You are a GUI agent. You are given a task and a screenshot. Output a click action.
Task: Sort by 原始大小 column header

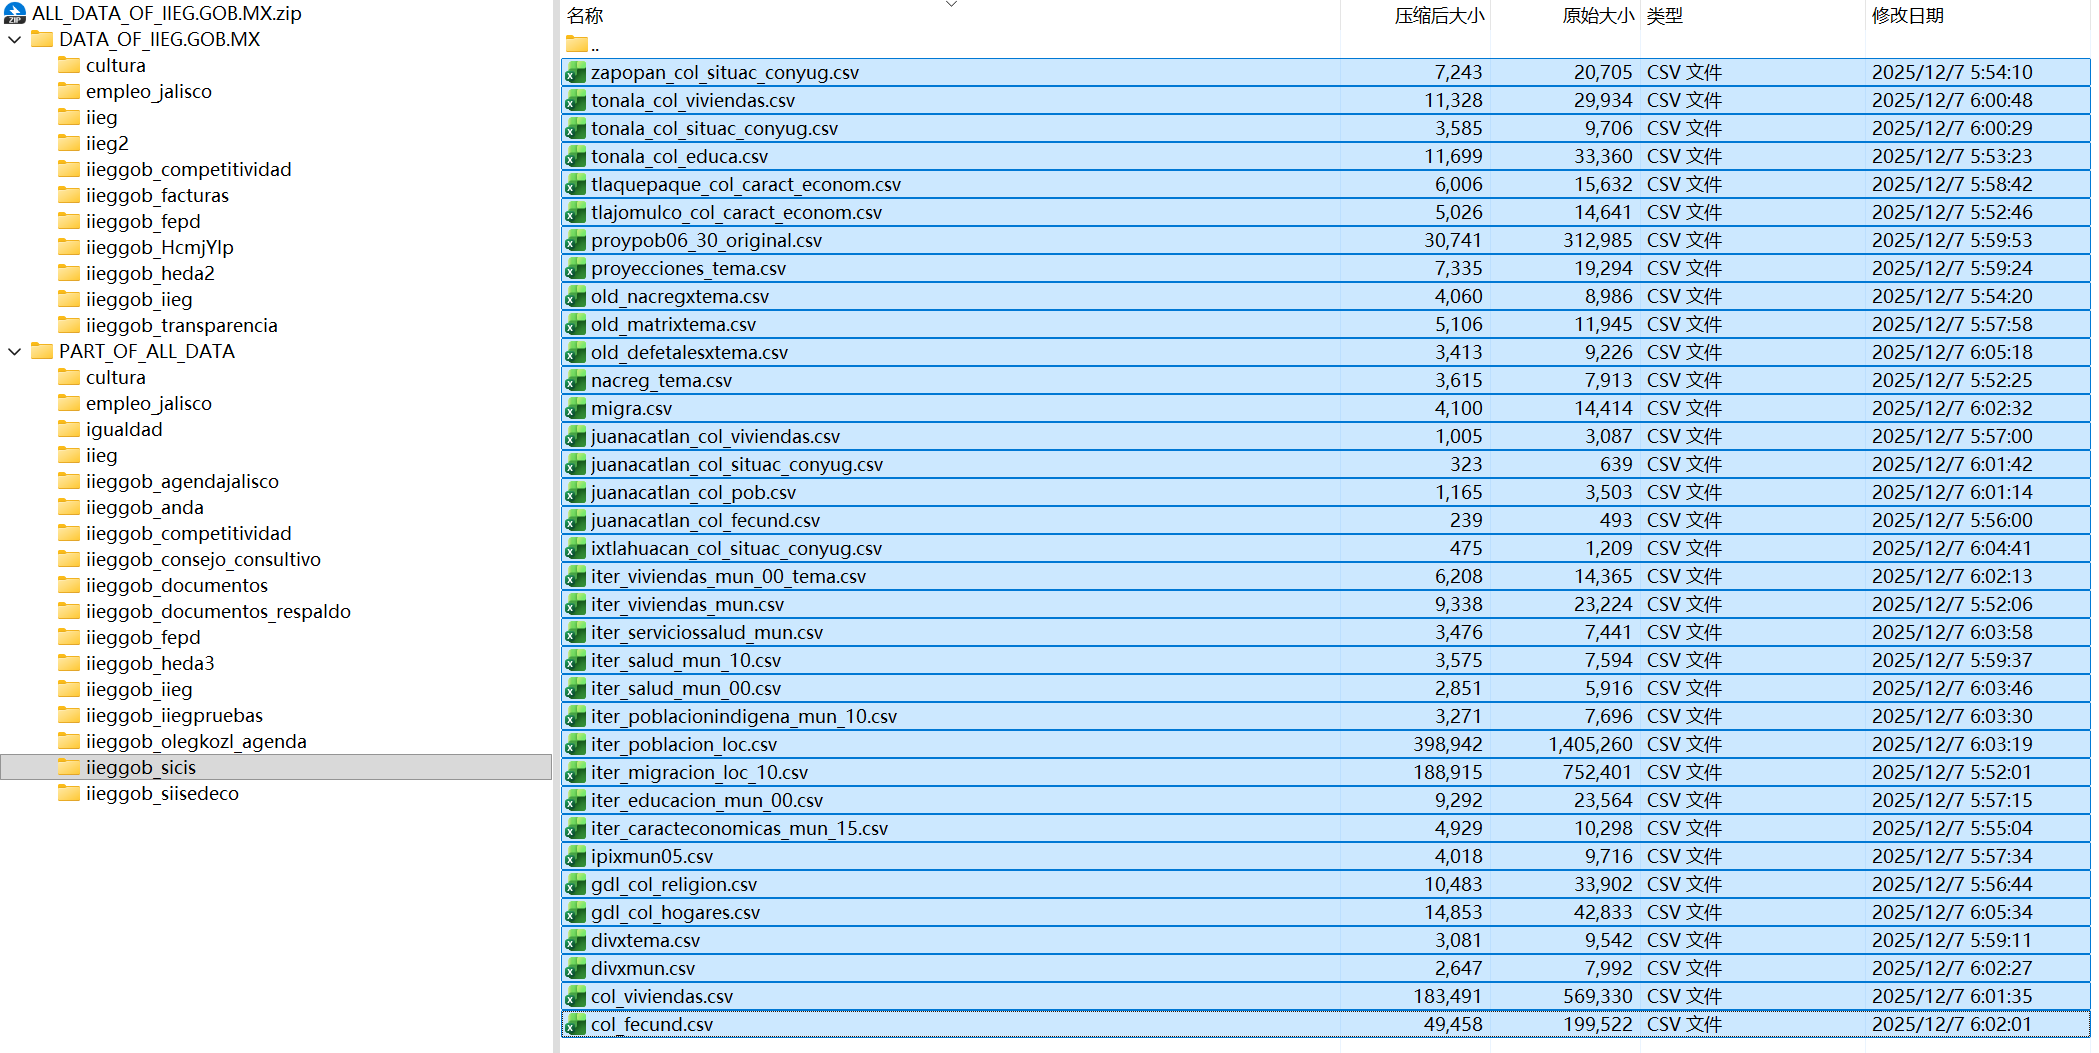[x=1597, y=16]
